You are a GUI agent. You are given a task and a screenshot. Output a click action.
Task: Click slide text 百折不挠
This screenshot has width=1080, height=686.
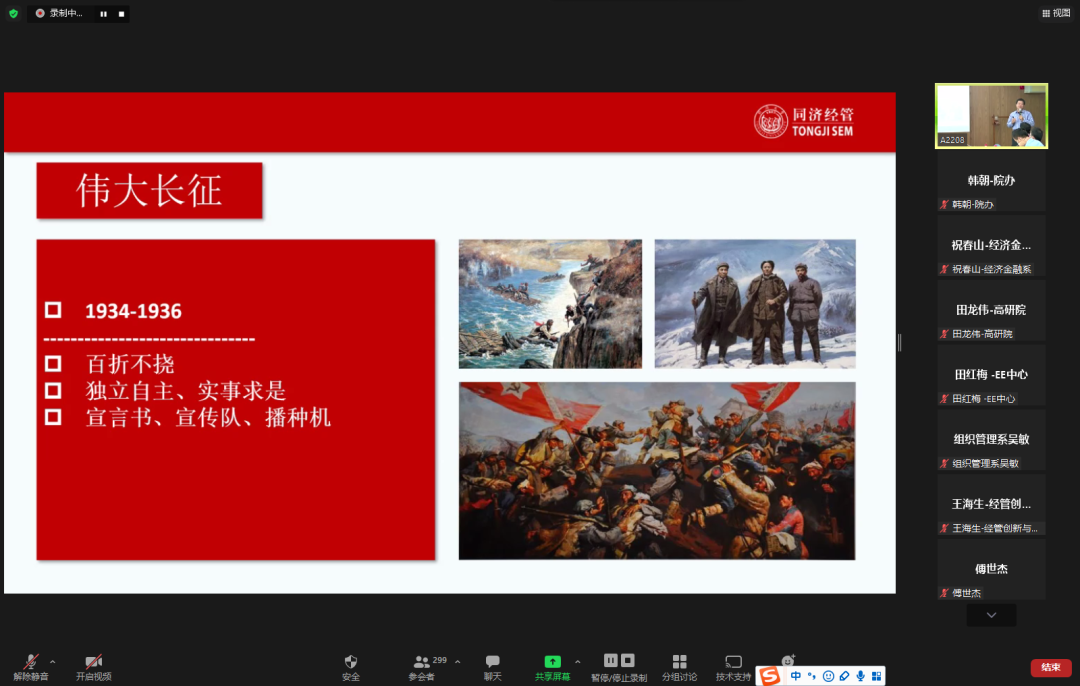[130, 364]
